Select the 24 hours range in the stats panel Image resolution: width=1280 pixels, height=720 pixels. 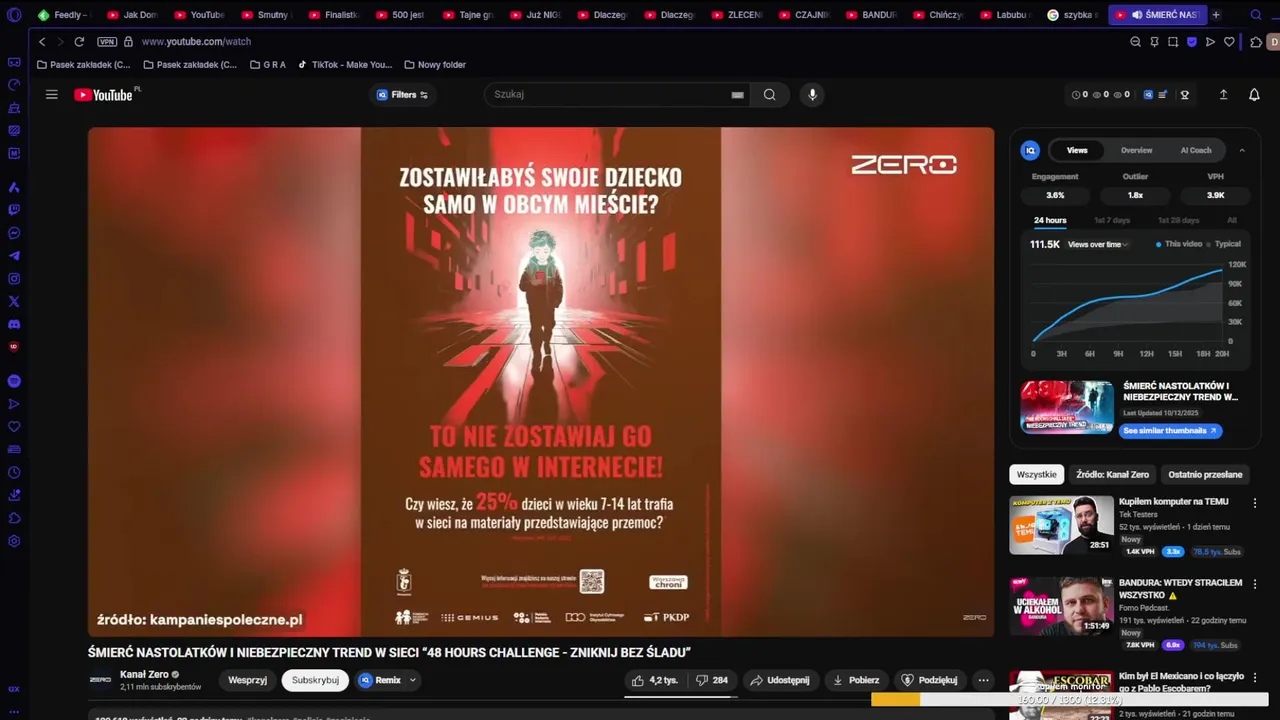[1050, 220]
